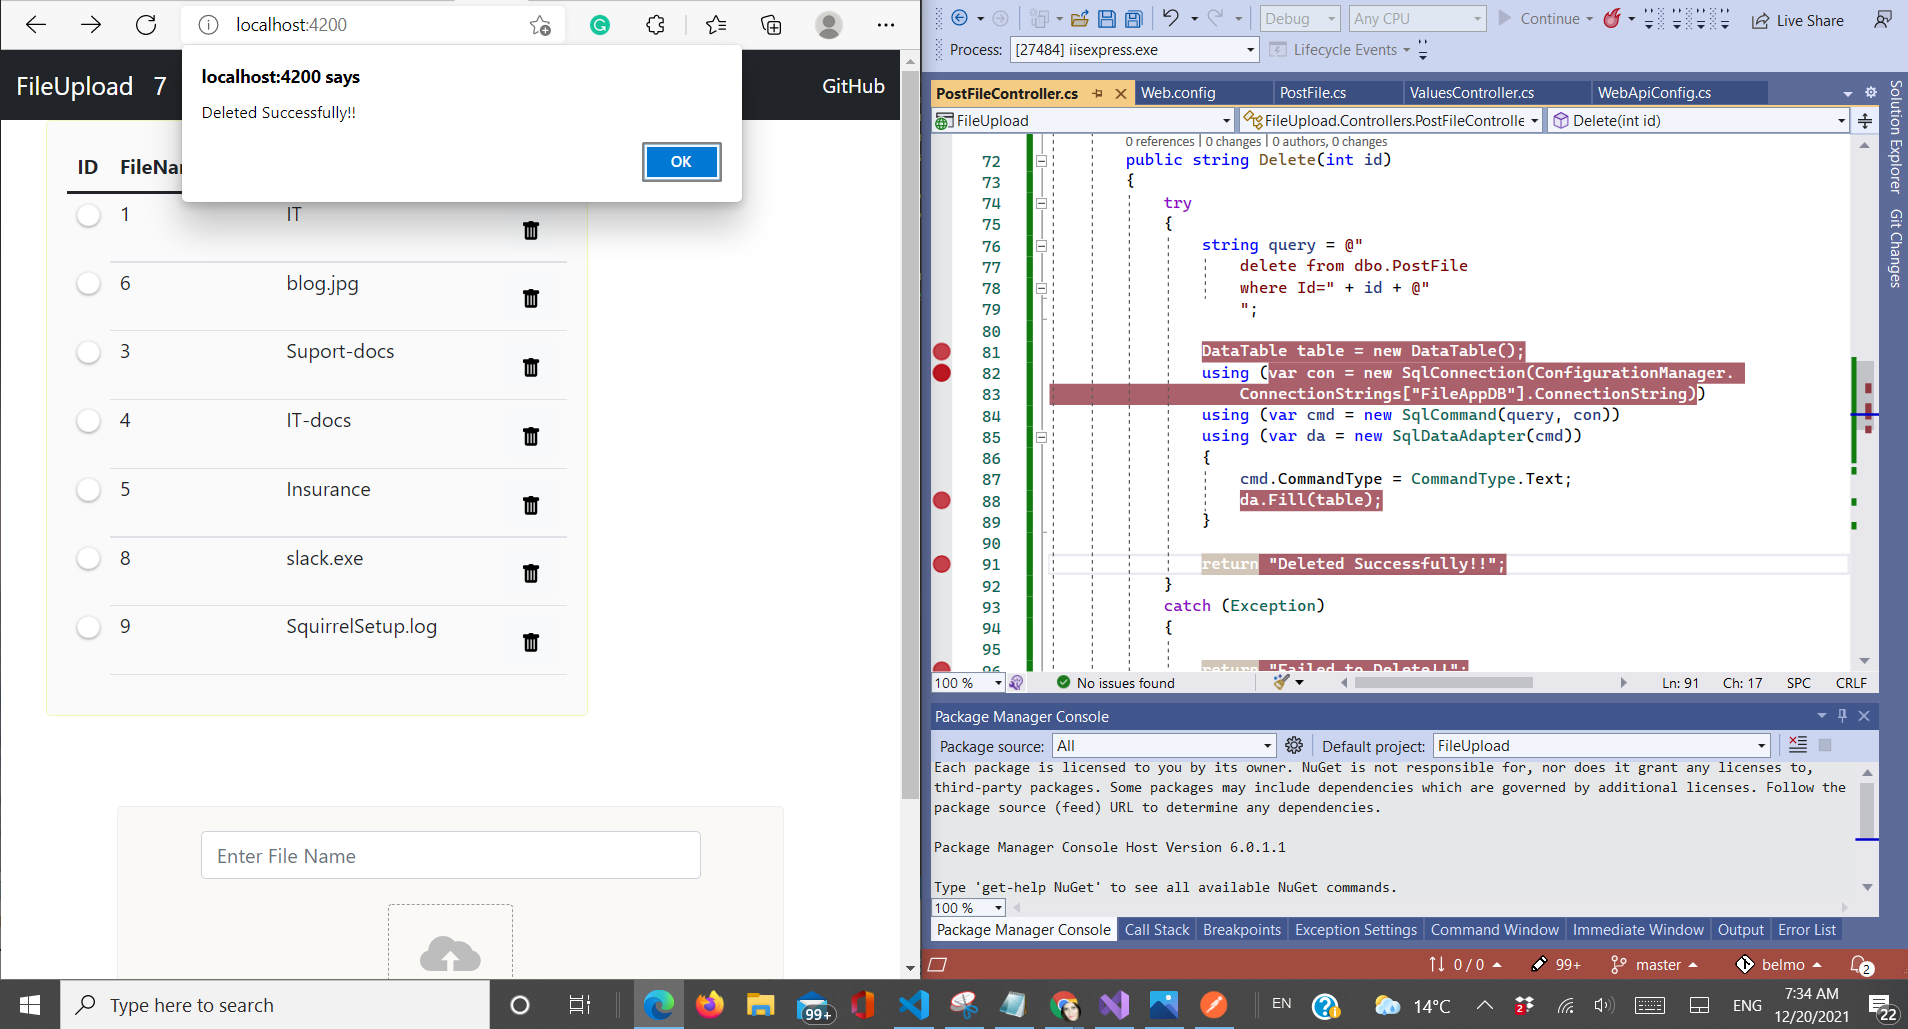Delete the SquirrelSetup.log row with trash icon
This screenshot has width=1908, height=1029.
tap(531, 642)
